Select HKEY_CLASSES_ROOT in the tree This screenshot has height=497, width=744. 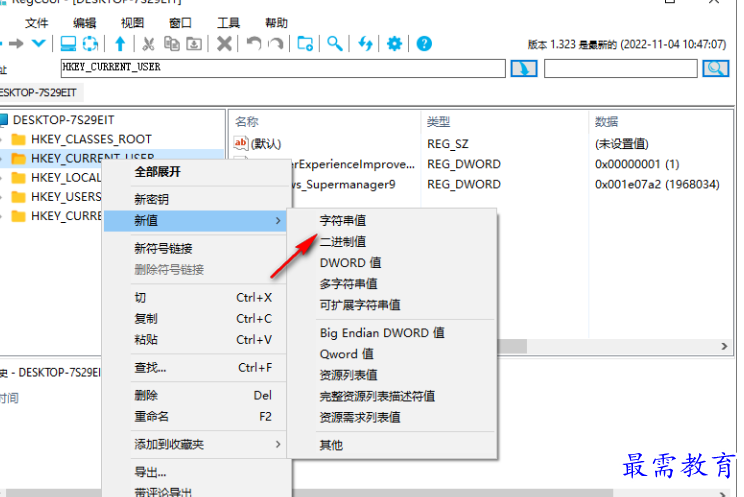pos(91,139)
